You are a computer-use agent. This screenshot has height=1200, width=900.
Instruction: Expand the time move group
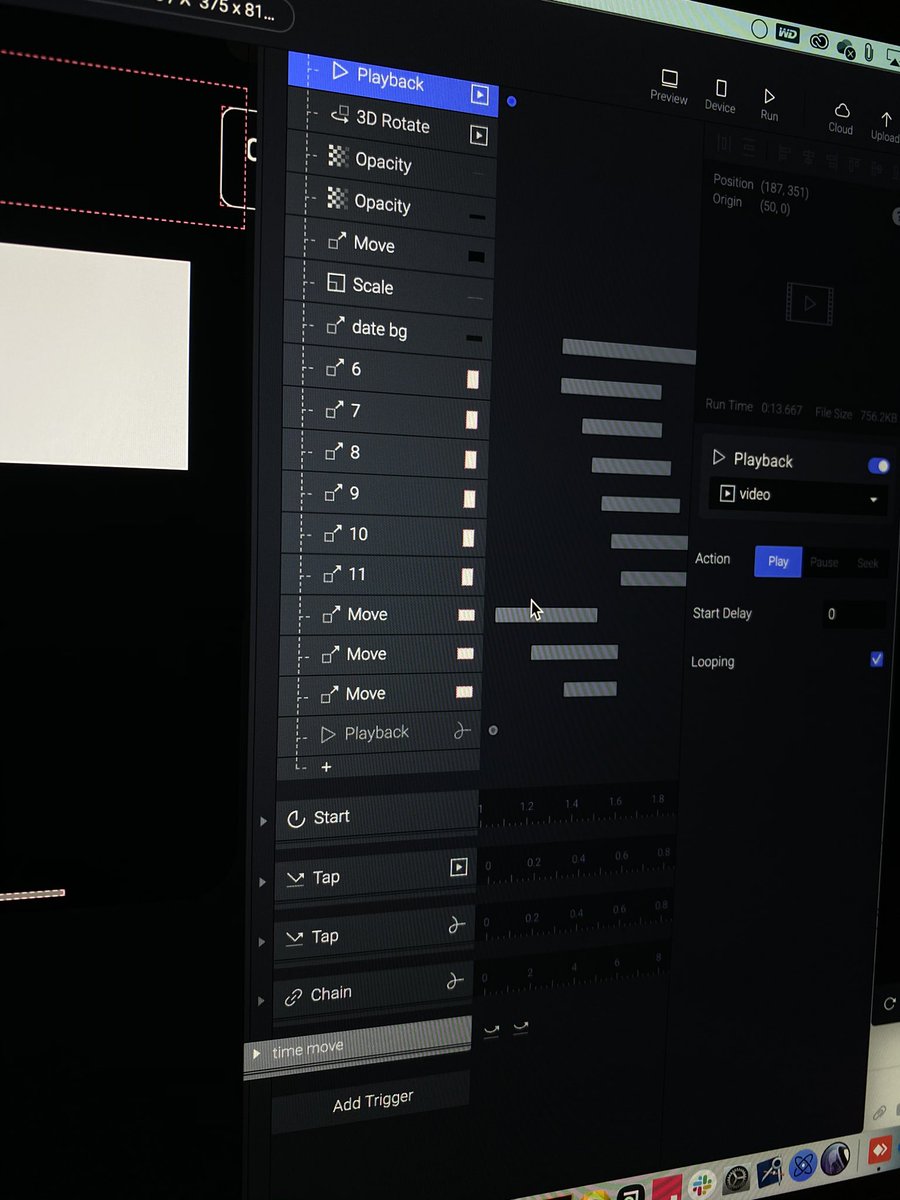point(257,1053)
